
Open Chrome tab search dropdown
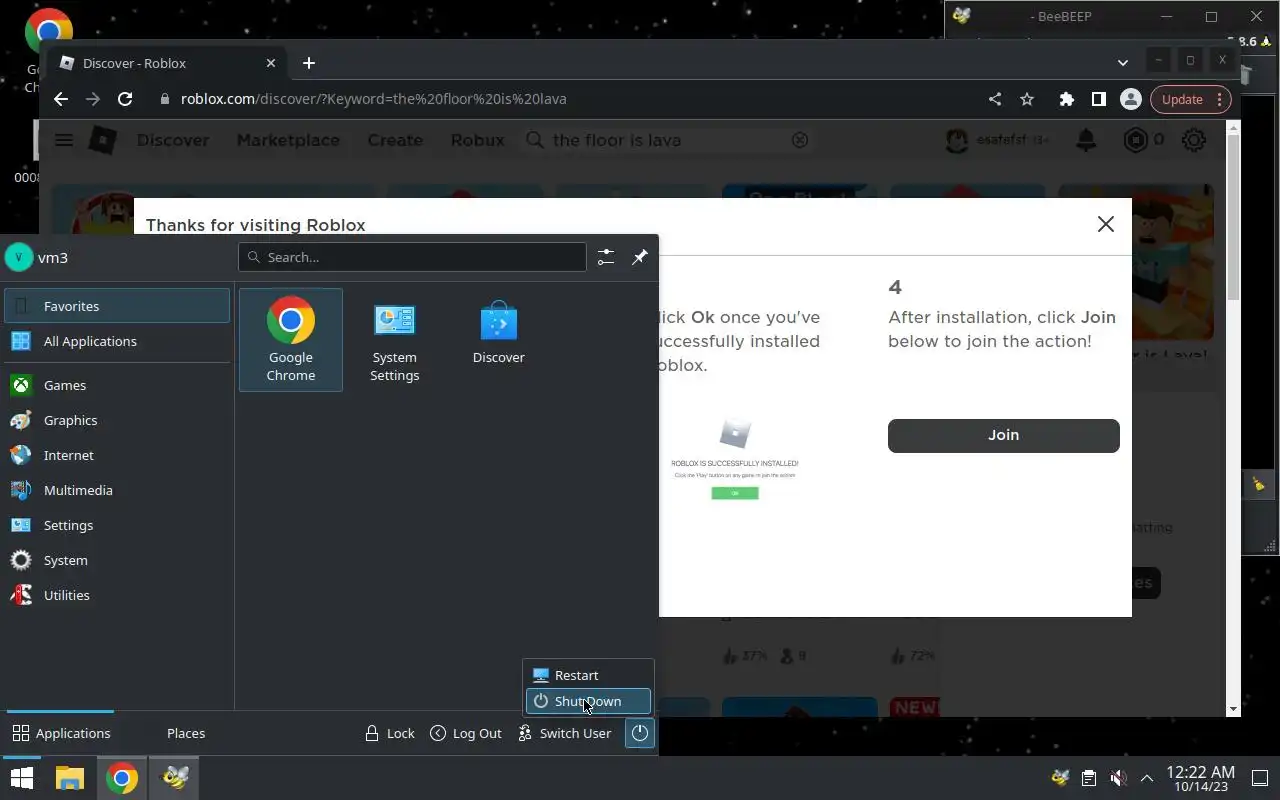[x=1122, y=63]
